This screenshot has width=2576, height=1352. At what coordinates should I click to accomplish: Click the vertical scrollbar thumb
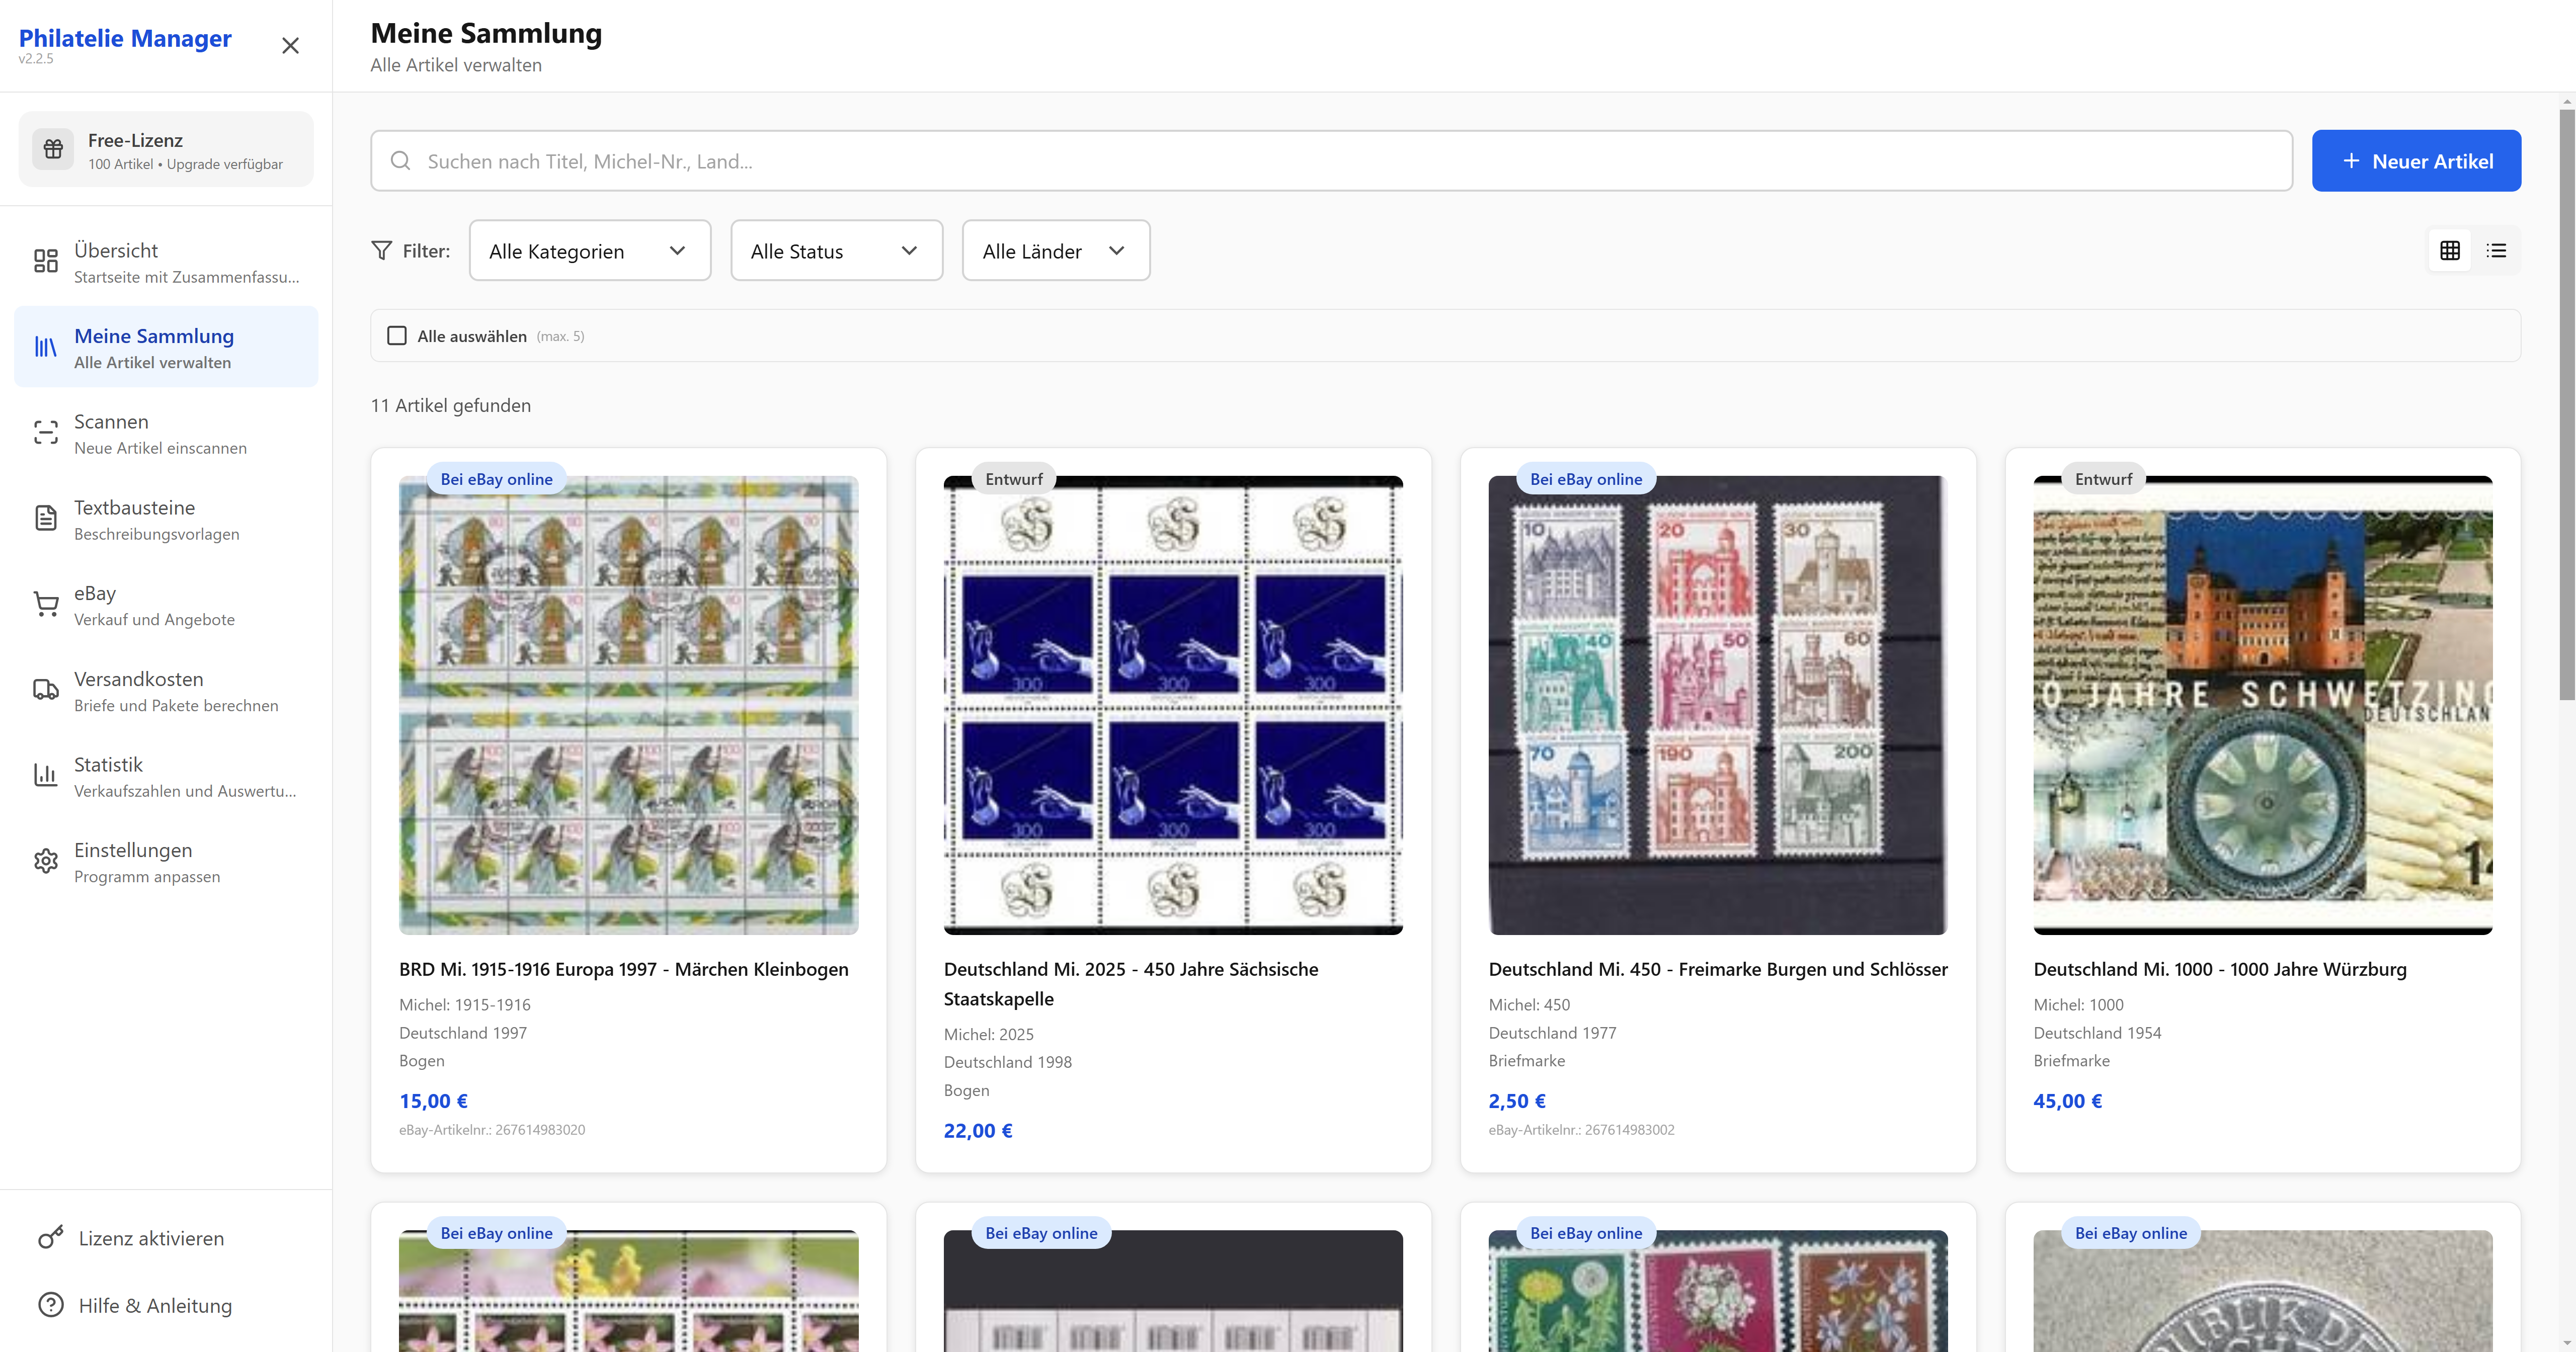tap(2567, 405)
